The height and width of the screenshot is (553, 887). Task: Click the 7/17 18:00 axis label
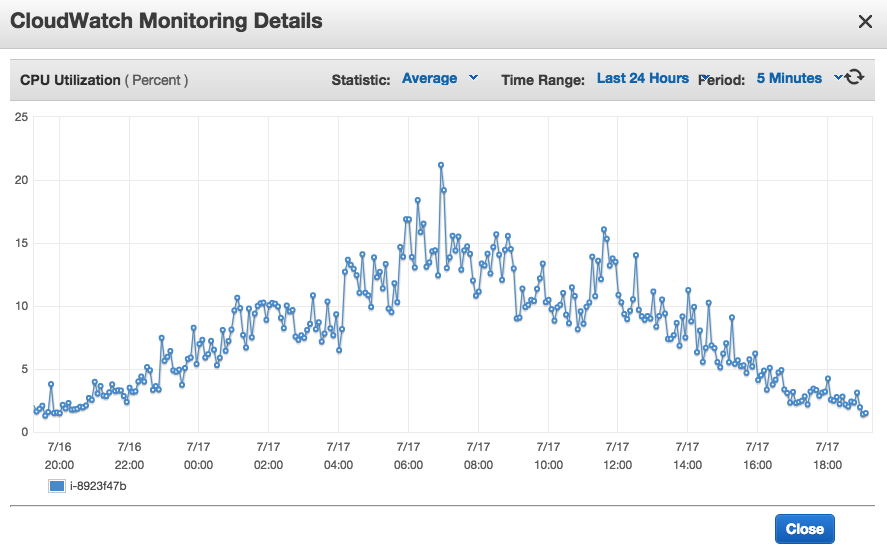[827, 456]
